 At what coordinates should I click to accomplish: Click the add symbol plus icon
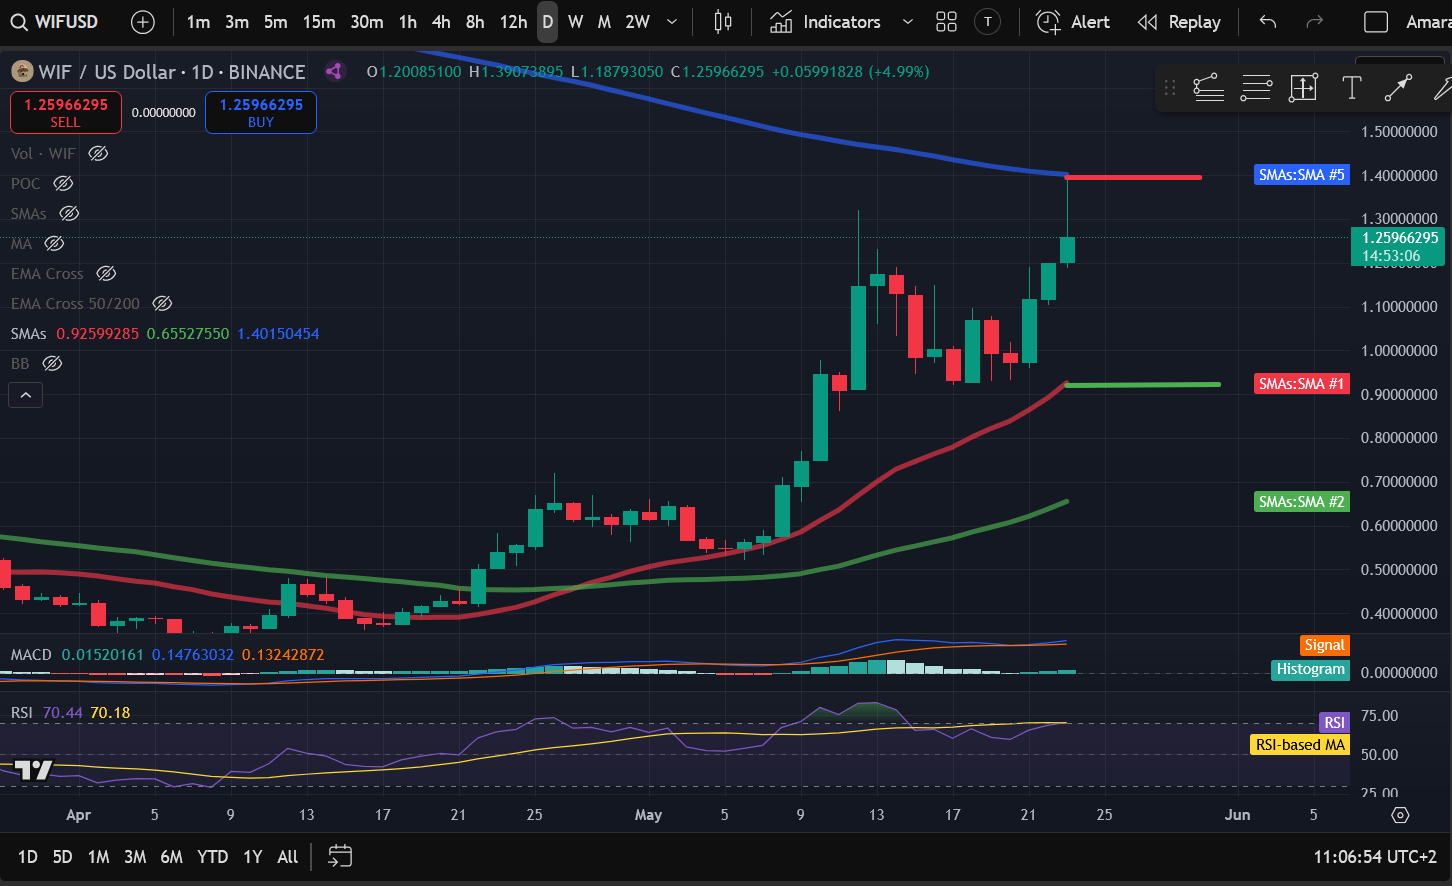[143, 22]
